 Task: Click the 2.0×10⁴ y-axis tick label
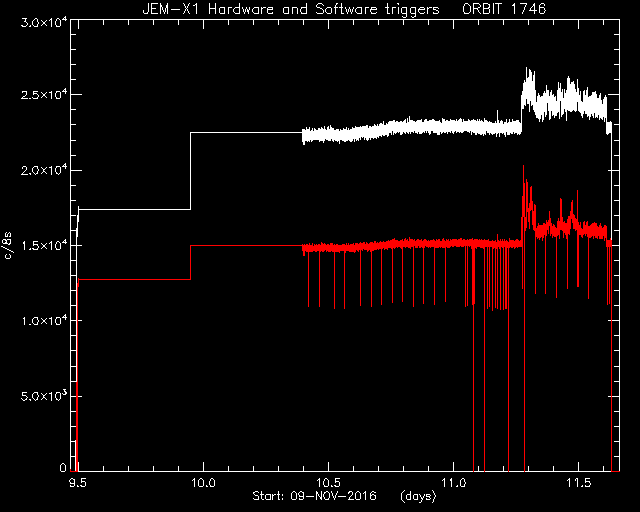tap(44, 170)
